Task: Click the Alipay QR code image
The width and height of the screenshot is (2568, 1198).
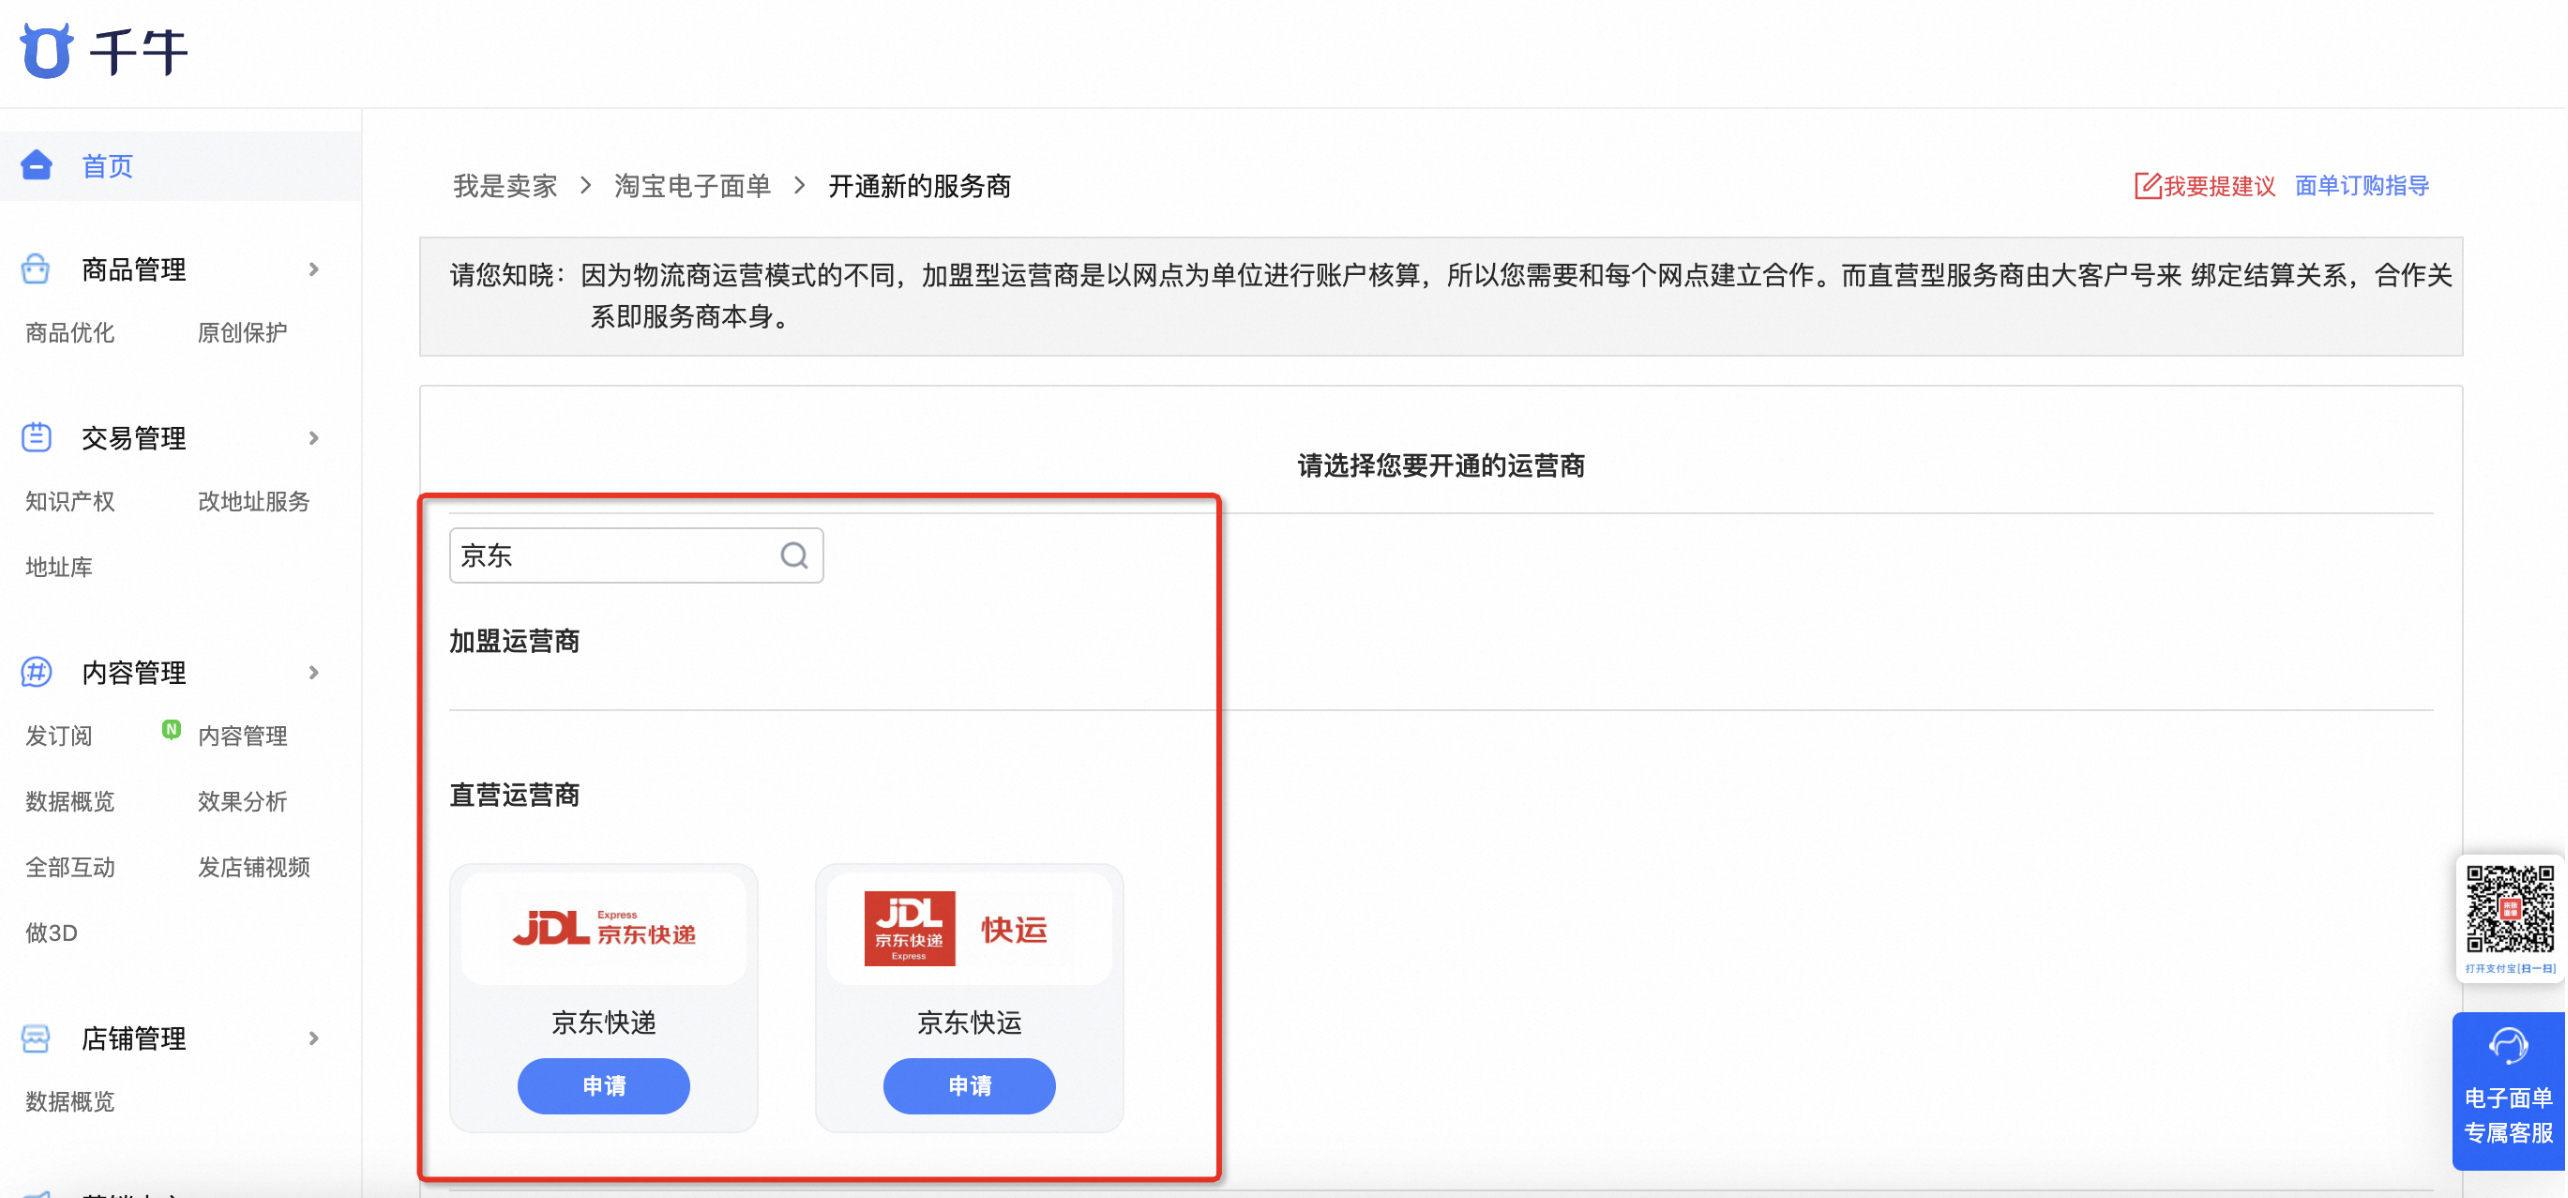Action: [2510, 909]
